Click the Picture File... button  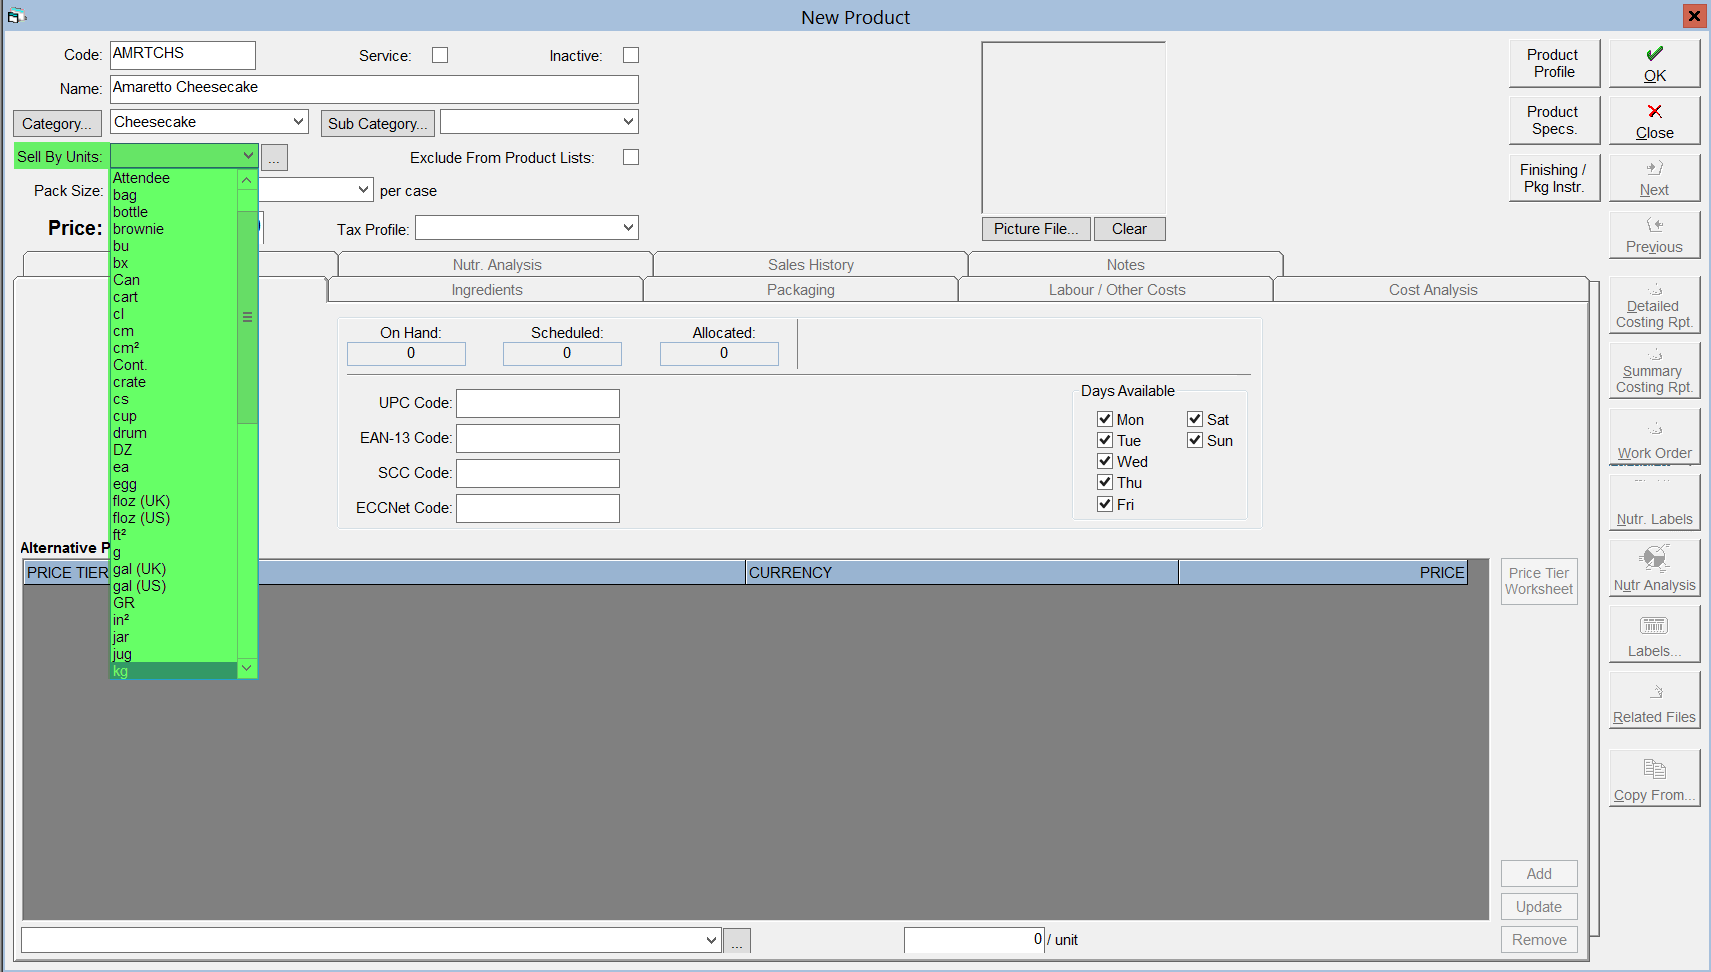point(1036,229)
